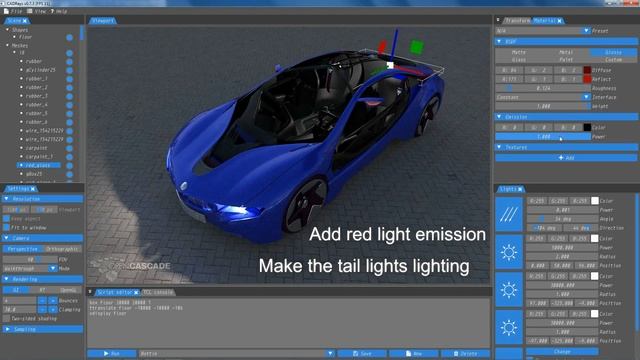
Task: Click the Save script button
Action: [x=362, y=353]
